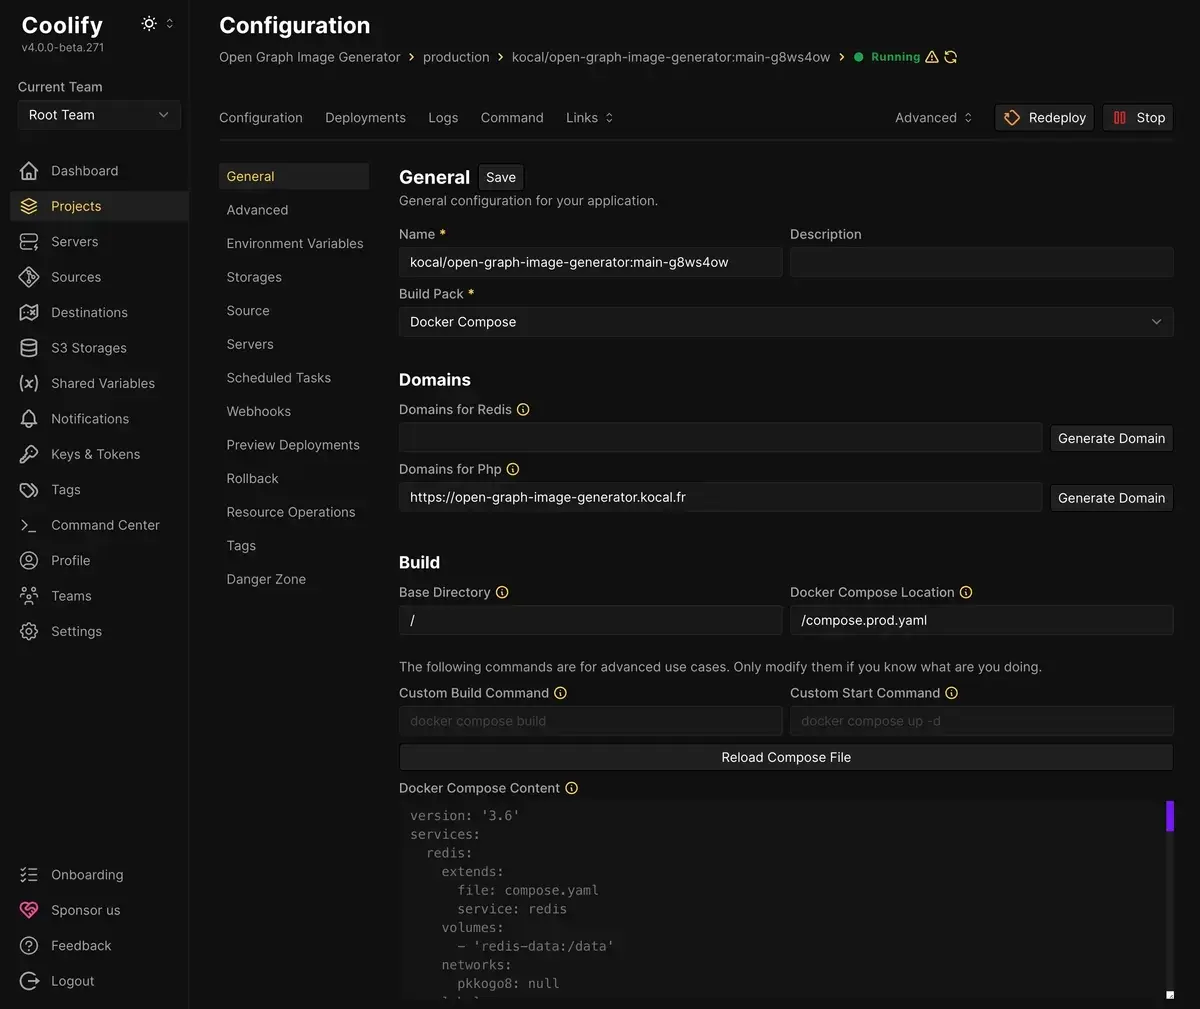Click info icon beside Domains for Redis
This screenshot has width=1200, height=1009.
point(523,409)
